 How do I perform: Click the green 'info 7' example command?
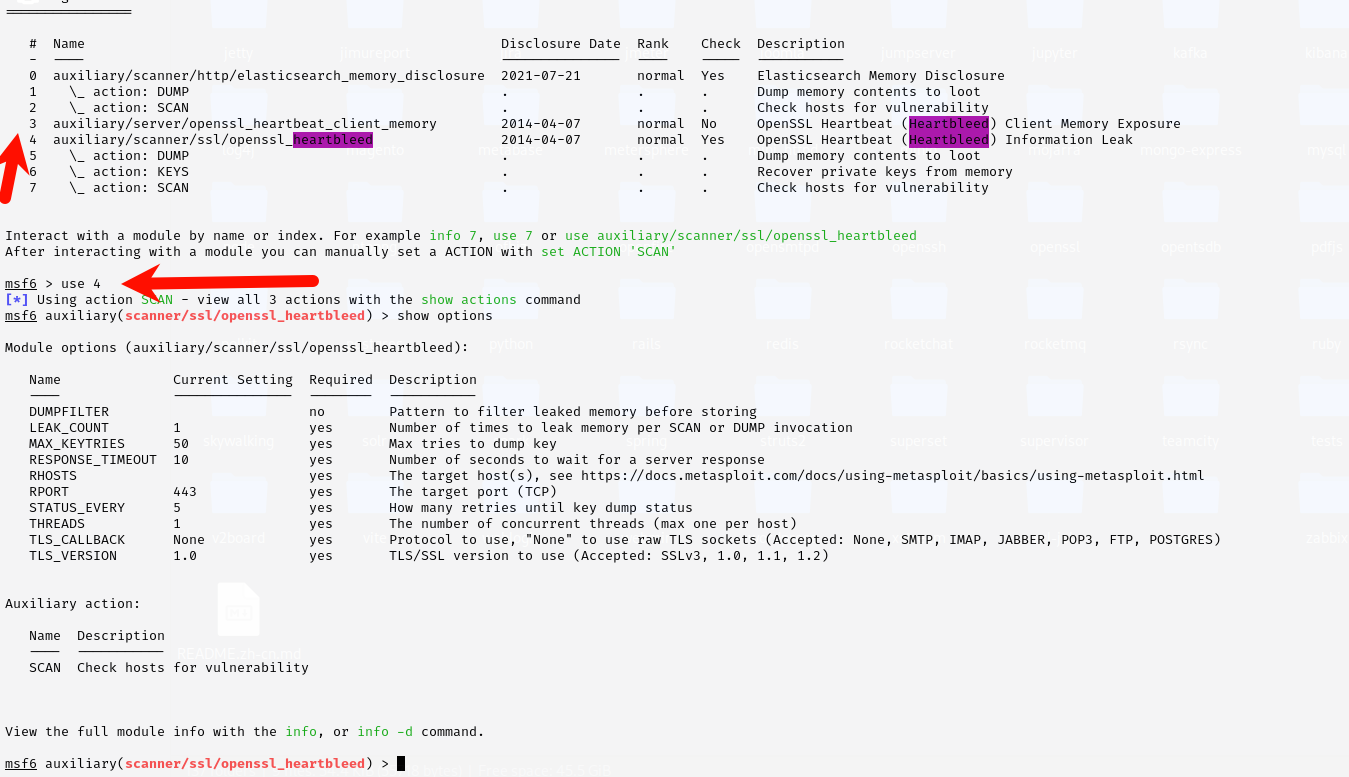pos(453,236)
